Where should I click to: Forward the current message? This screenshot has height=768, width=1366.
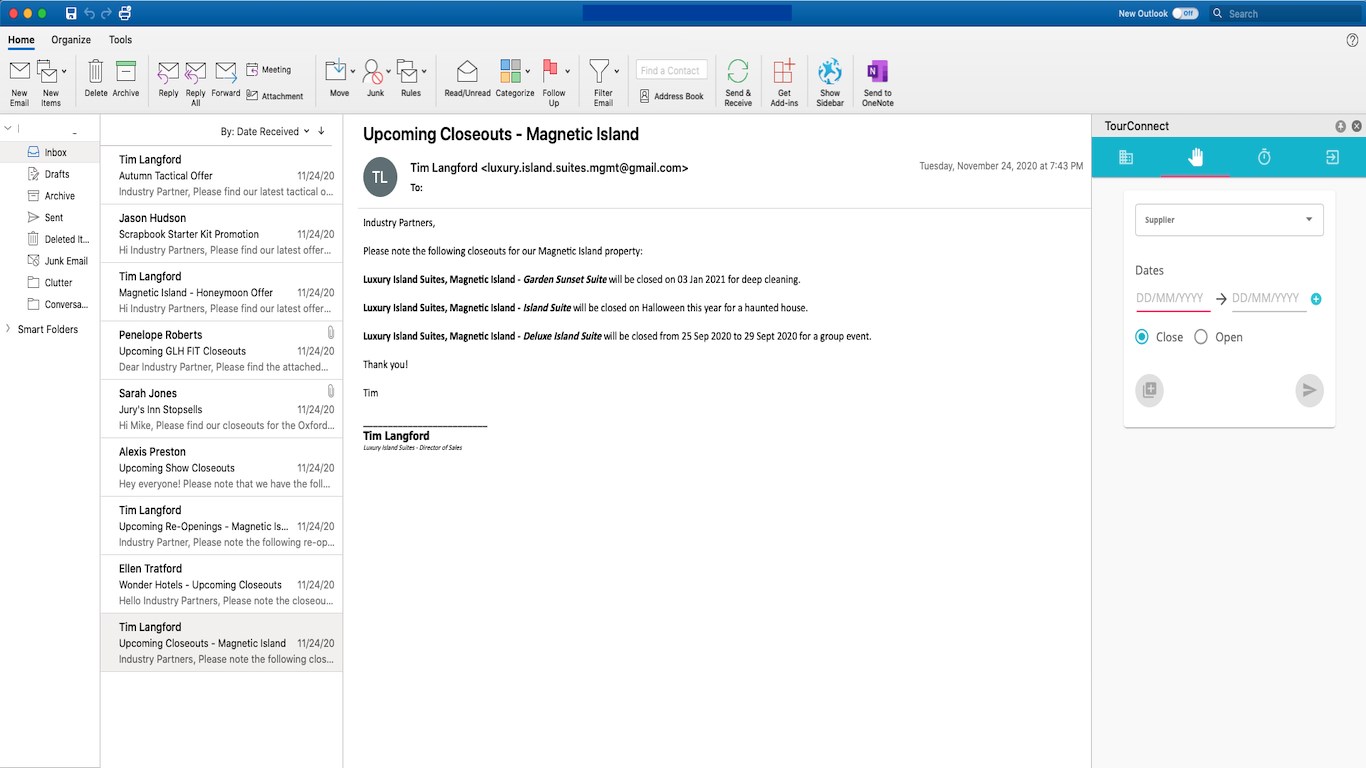click(226, 78)
